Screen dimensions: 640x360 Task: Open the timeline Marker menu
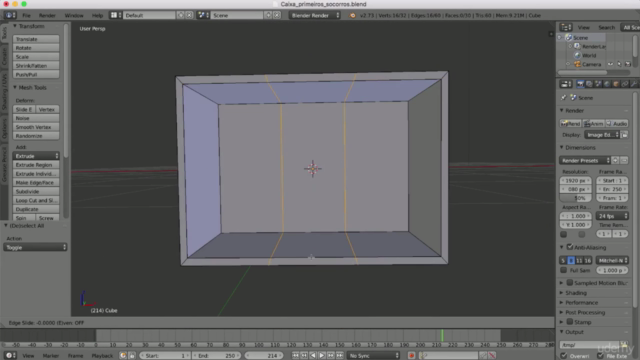[51, 356]
